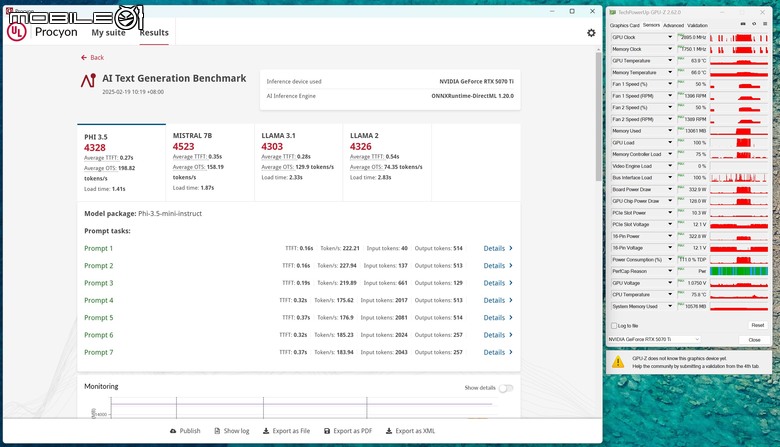Viewport: 780px width, 447px height.
Task: Click the GPU-Z warning triangle icon
Action: [x=618, y=362]
